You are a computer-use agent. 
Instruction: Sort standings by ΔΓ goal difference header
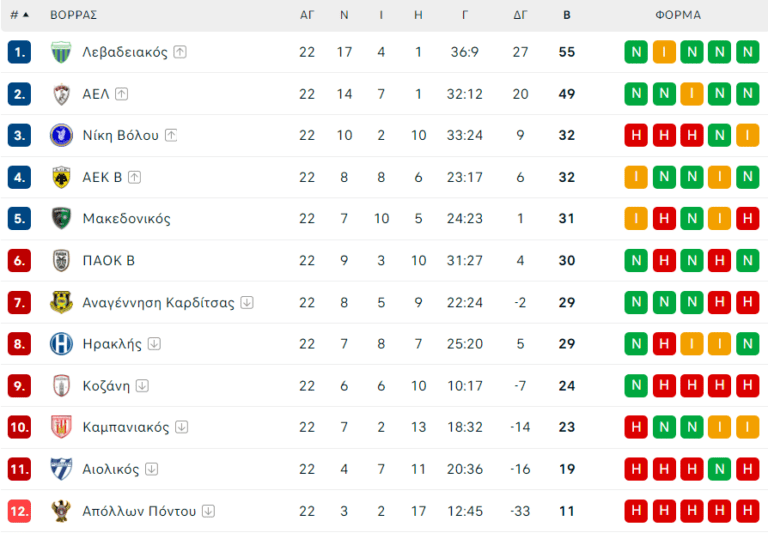[520, 15]
